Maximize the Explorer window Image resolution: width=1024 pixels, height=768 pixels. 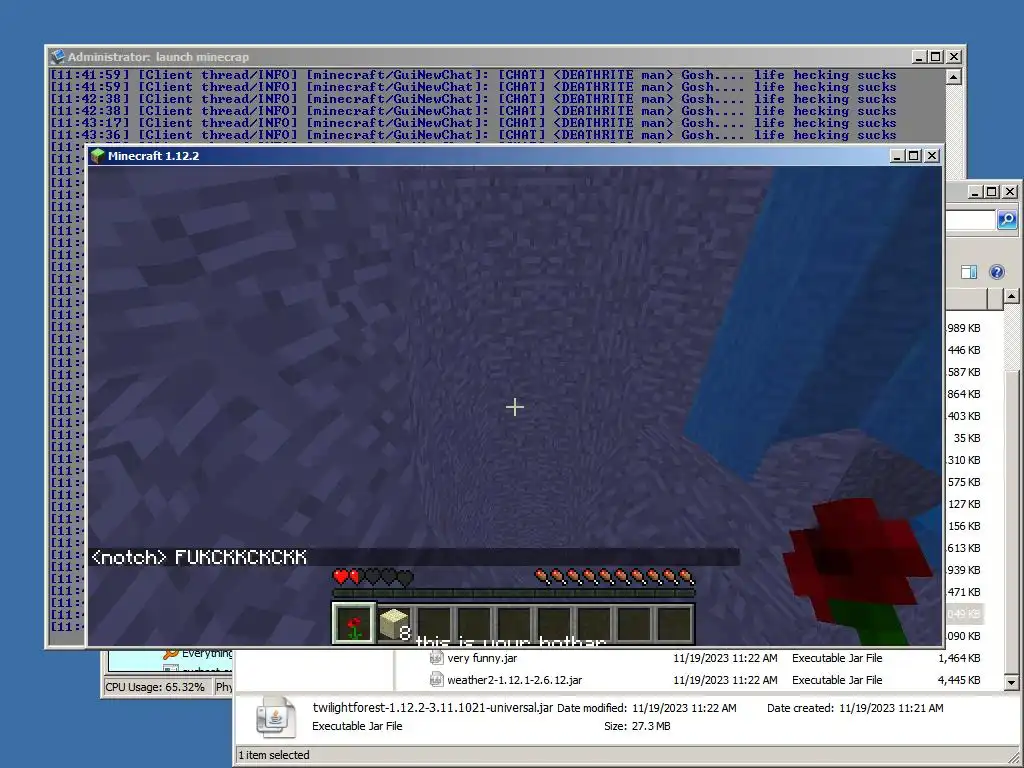click(991, 191)
